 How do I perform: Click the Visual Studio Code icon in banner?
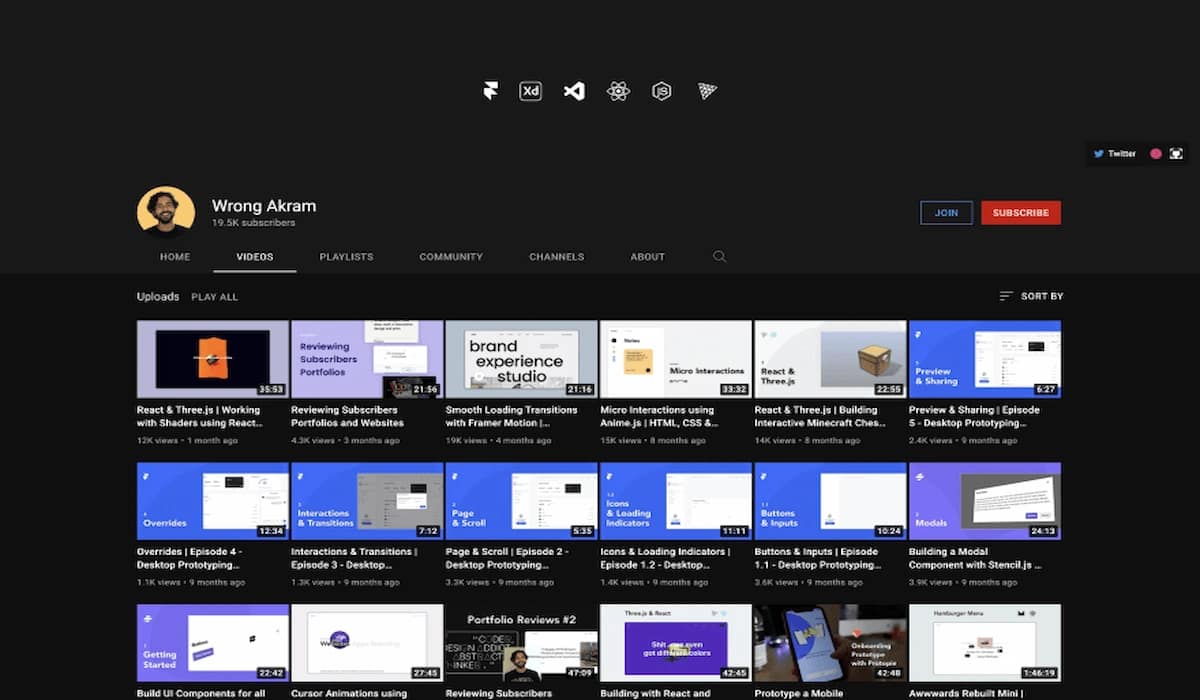(574, 91)
